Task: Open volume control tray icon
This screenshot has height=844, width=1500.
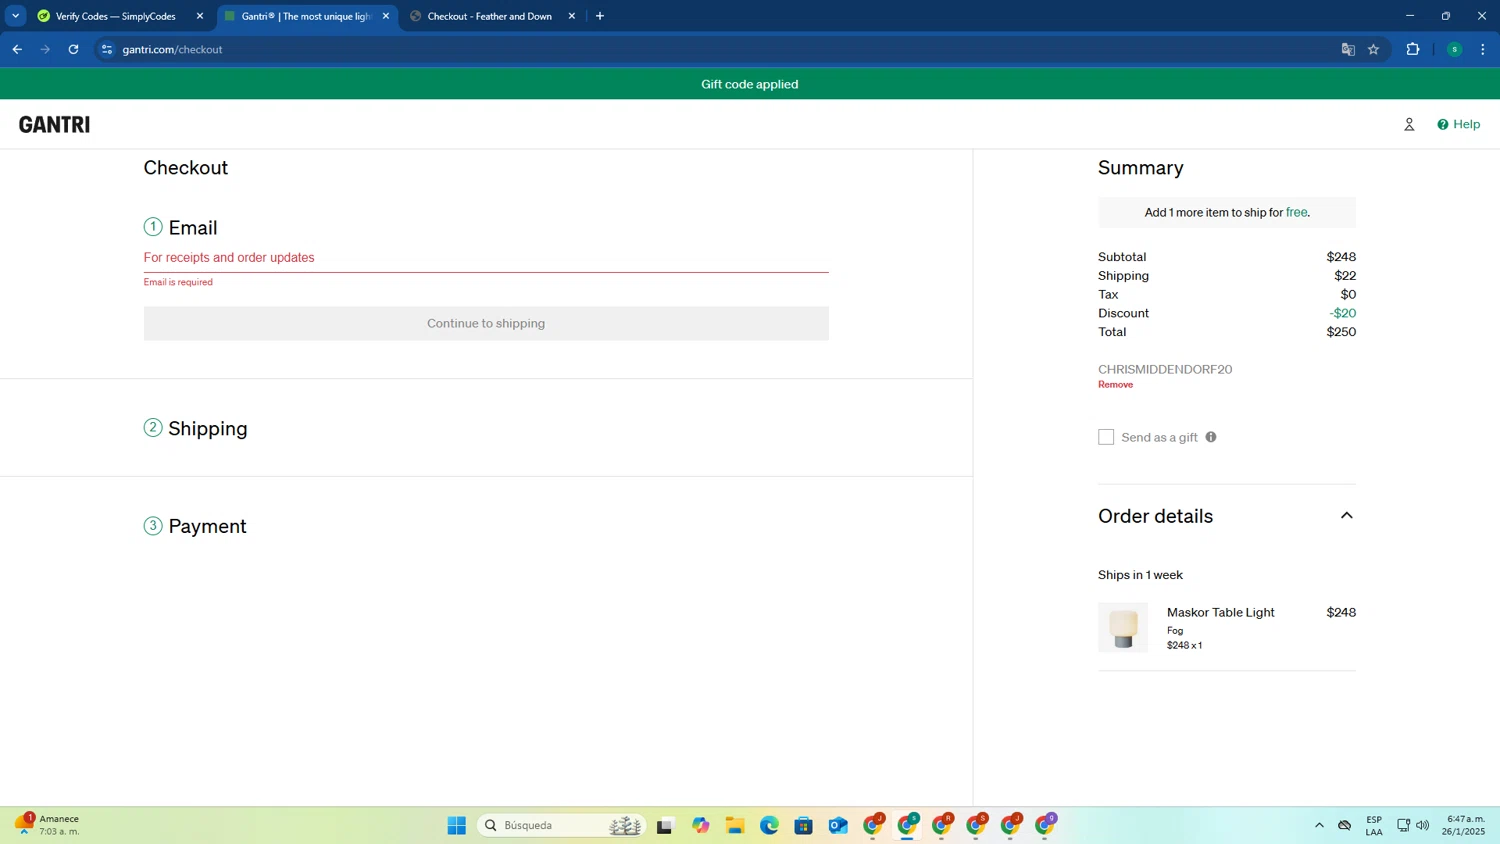Action: (1422, 825)
